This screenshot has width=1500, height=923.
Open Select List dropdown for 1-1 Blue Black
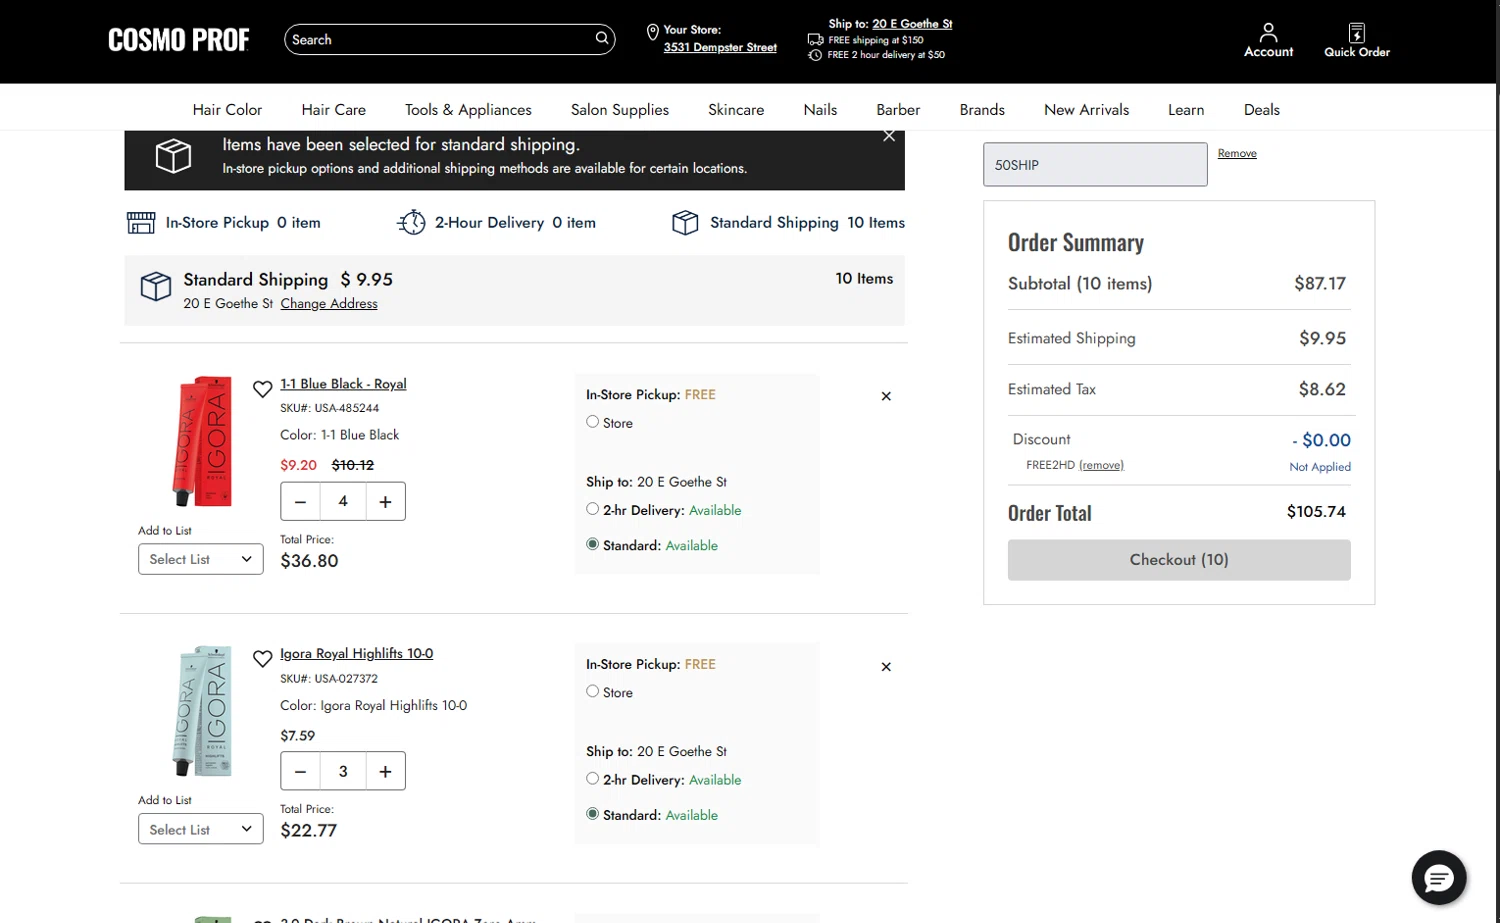[x=200, y=559]
